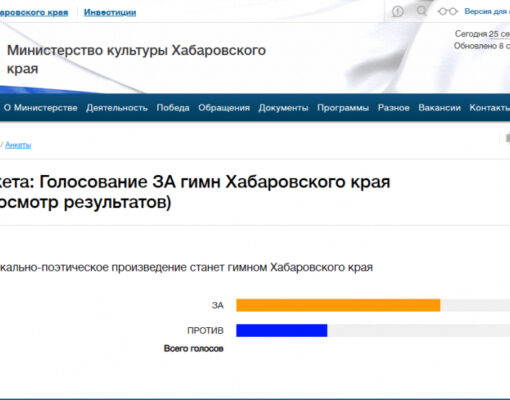Click the blue ПРОТИВ results bar

click(282, 331)
